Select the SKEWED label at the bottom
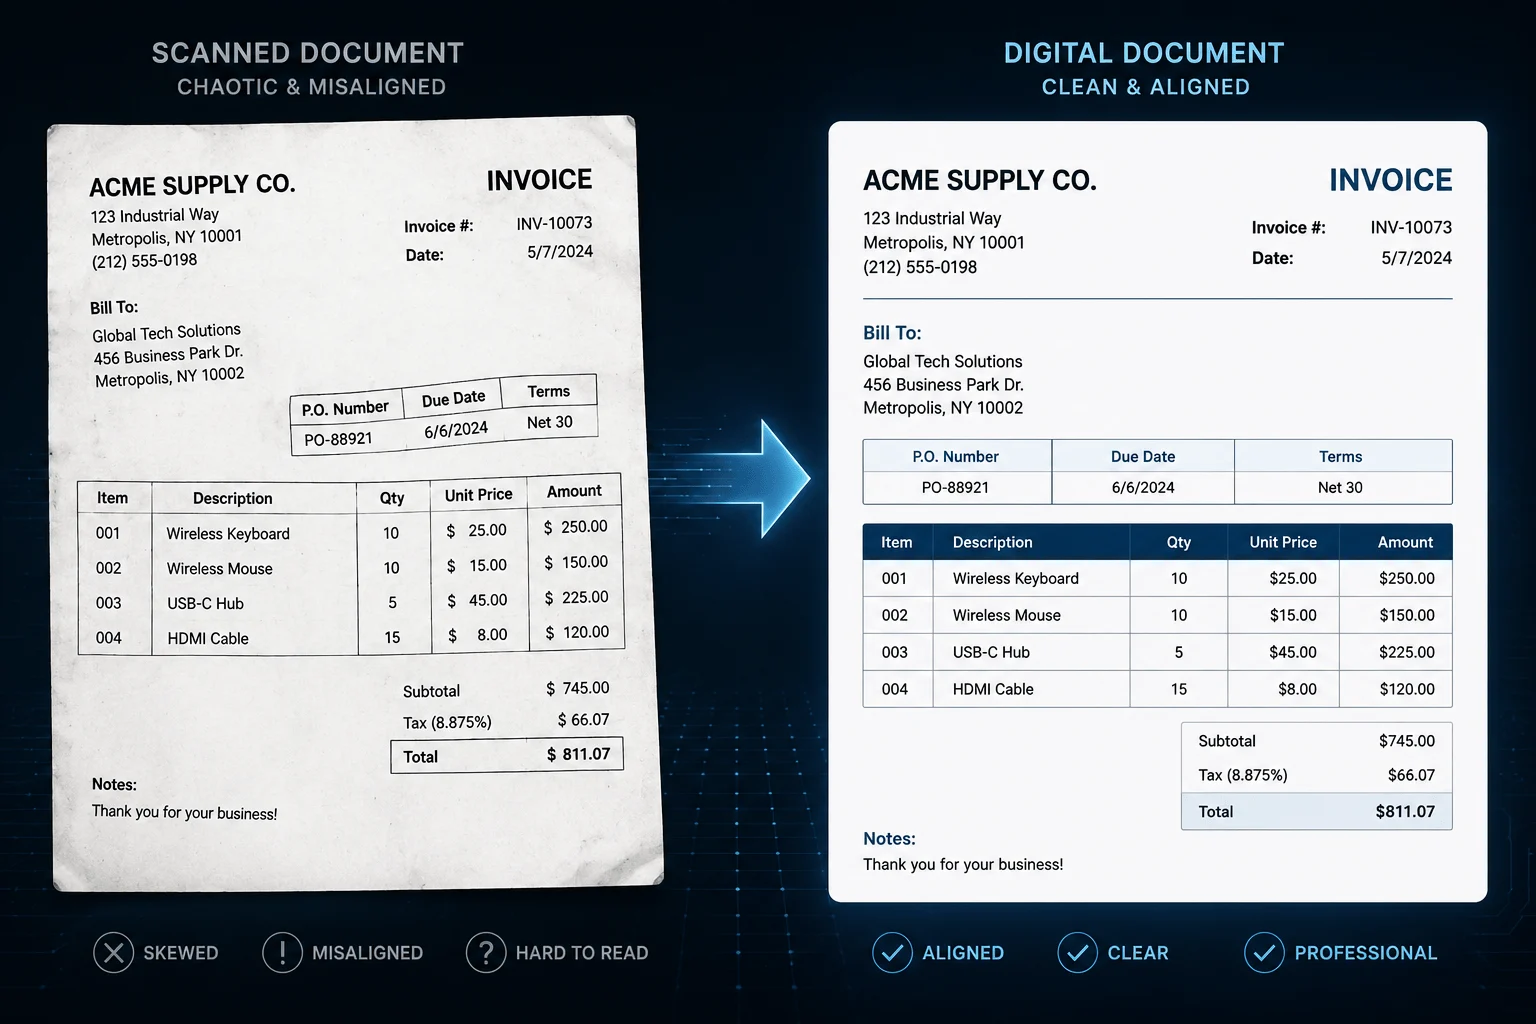 click(181, 953)
